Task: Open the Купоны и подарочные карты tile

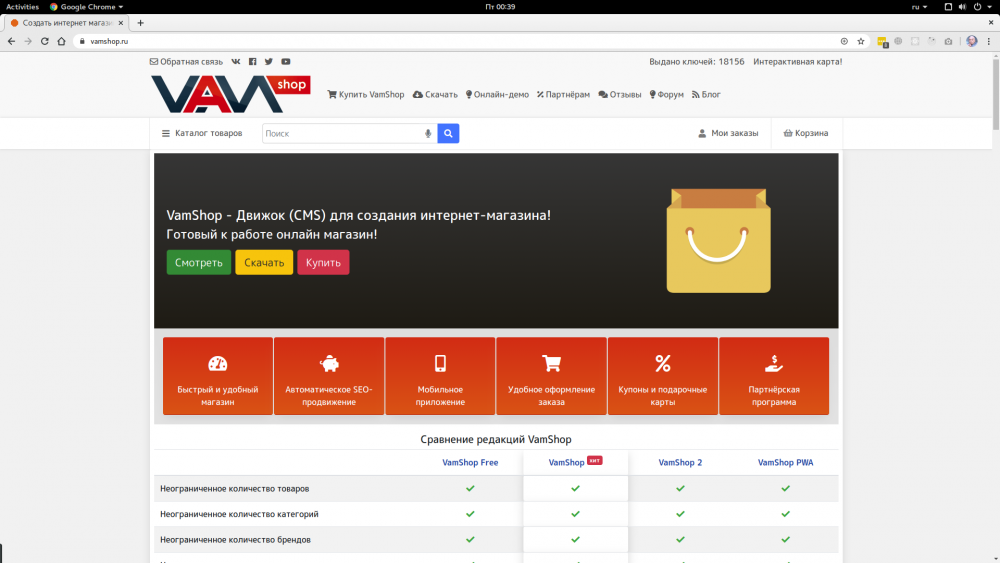Action: (663, 376)
